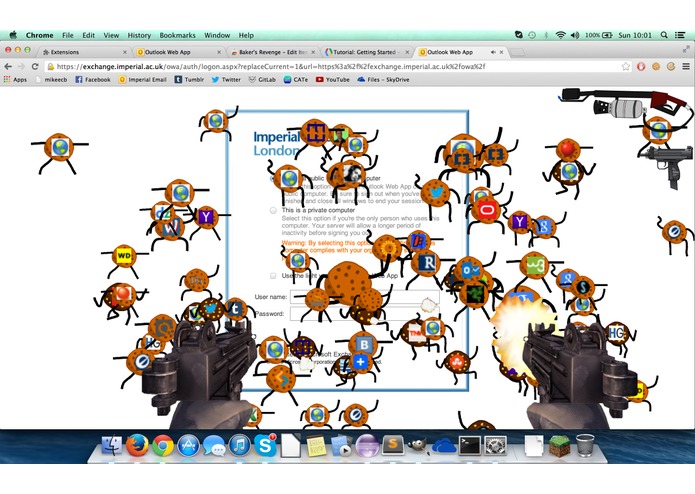Screen dimensions: 695x494
Task: Click the Wi-Fi status icon
Action: (561, 35)
